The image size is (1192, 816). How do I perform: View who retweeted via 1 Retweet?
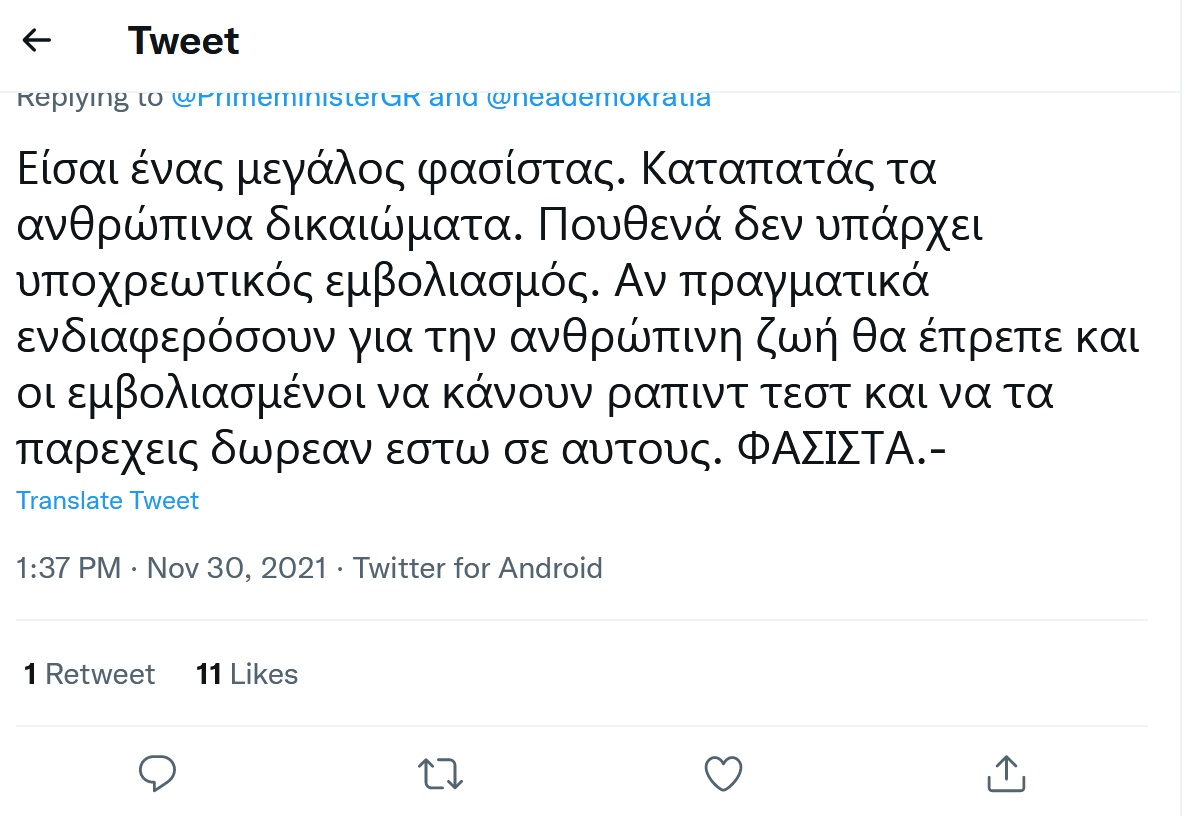(x=90, y=674)
